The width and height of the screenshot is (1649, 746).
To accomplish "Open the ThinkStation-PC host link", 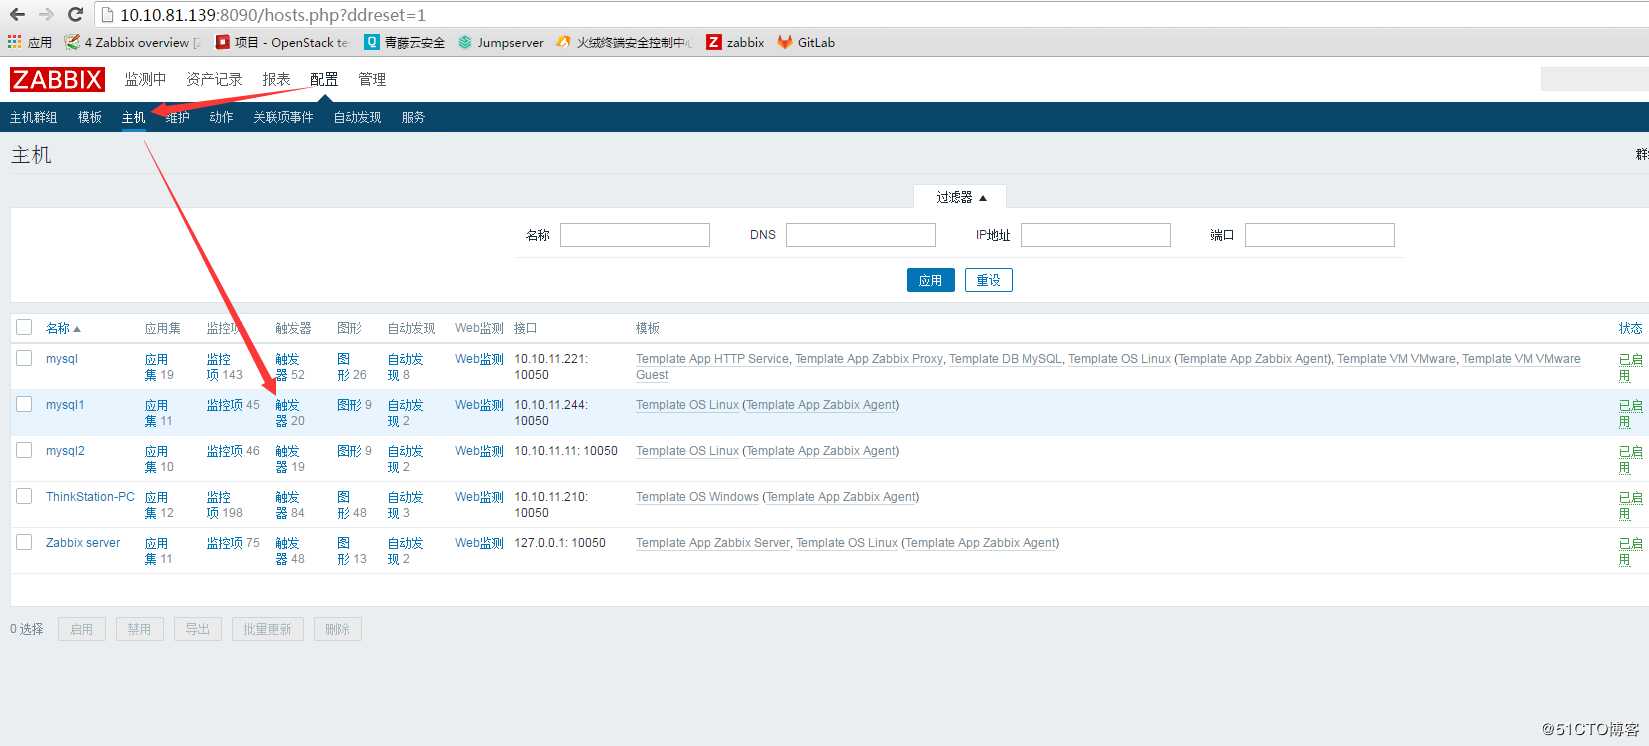I will click(90, 497).
